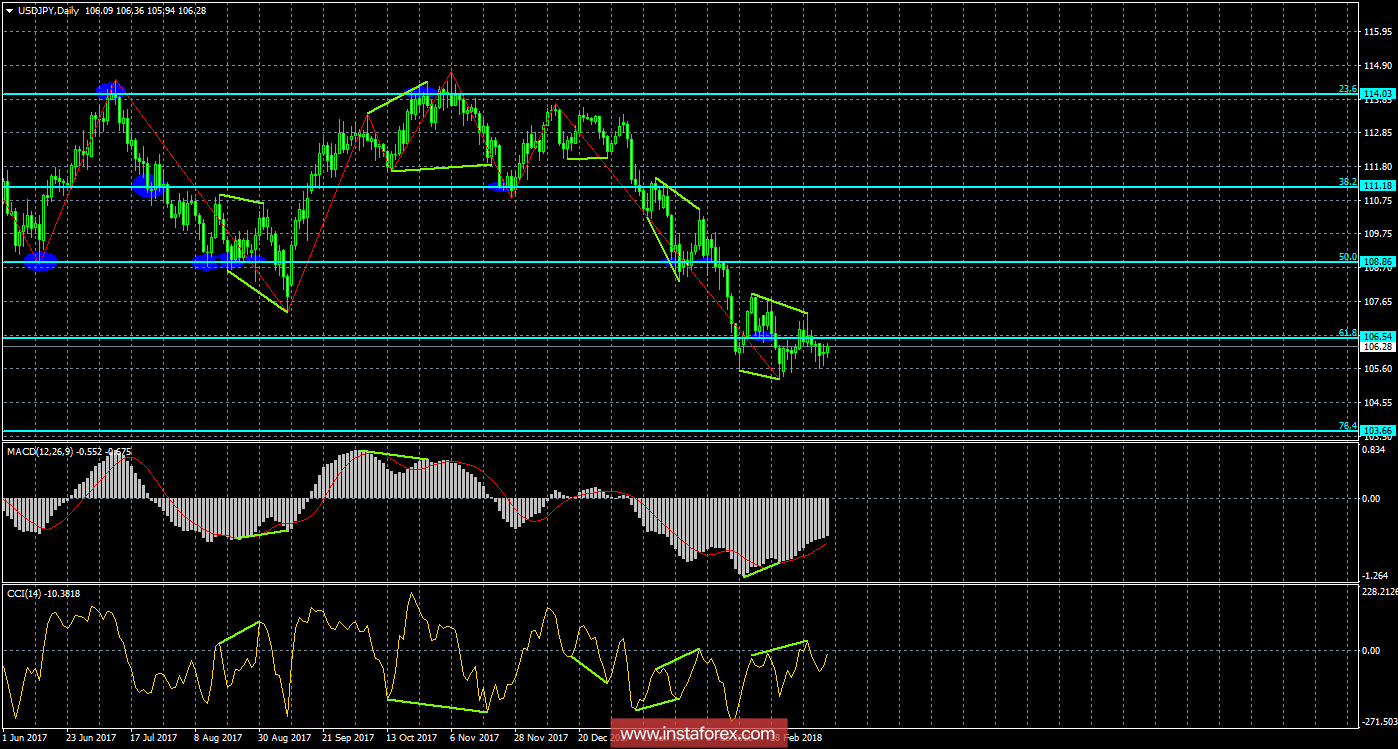
Task: Click the 1 Jun 2017 date label
Action: pos(27,739)
